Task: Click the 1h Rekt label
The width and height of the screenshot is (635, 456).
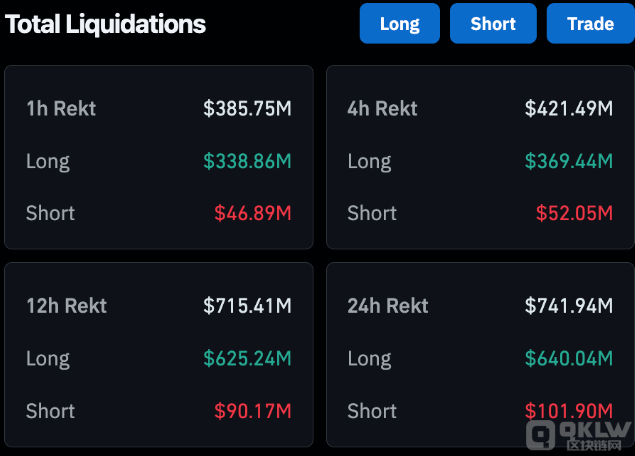Action: point(61,109)
